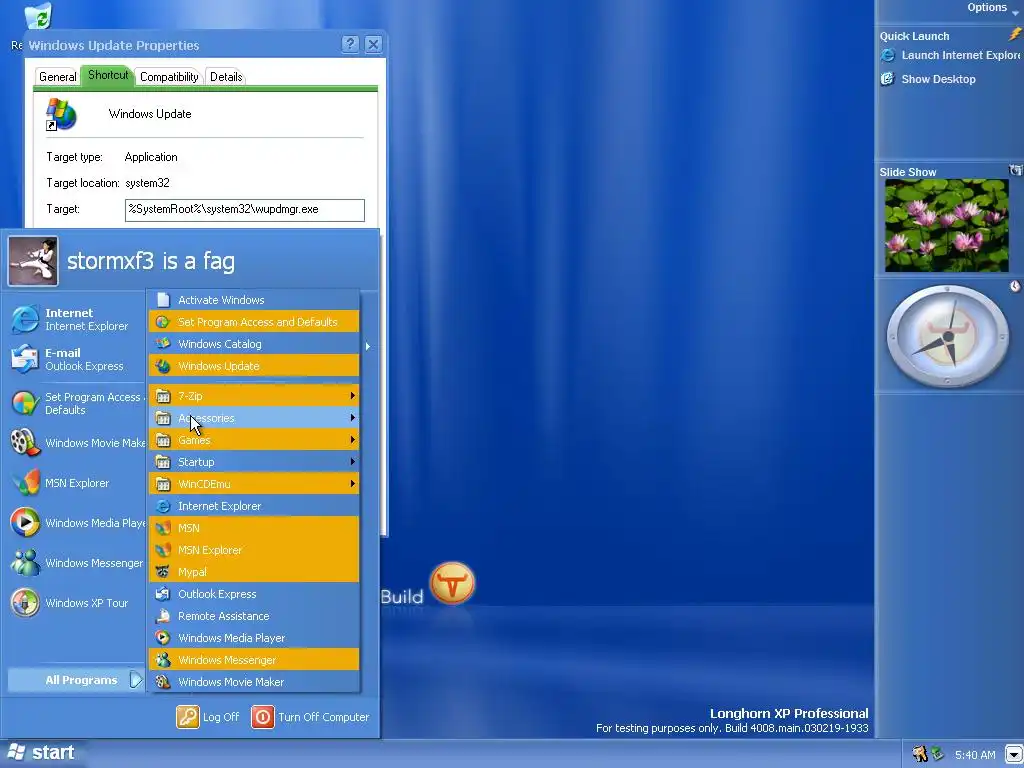Click the Slide Show tile camera icon

pyautogui.click(x=1016, y=170)
